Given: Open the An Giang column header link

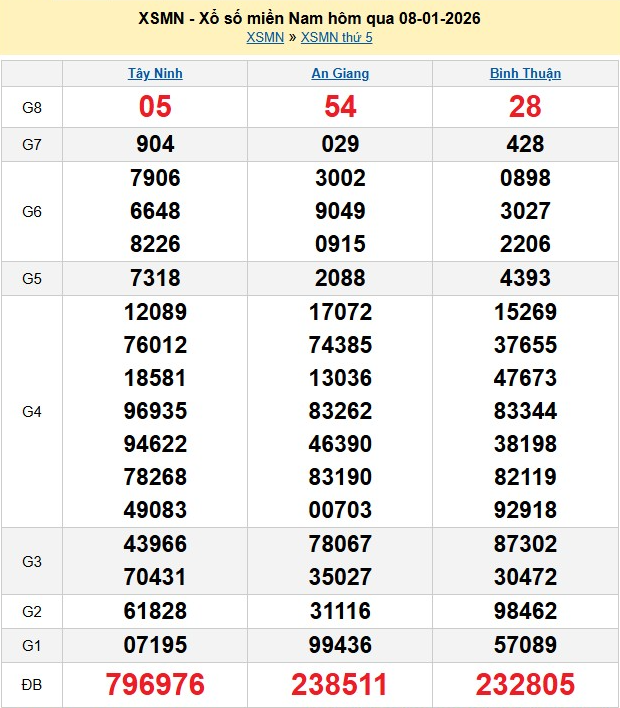Looking at the screenshot, I should [x=340, y=73].
